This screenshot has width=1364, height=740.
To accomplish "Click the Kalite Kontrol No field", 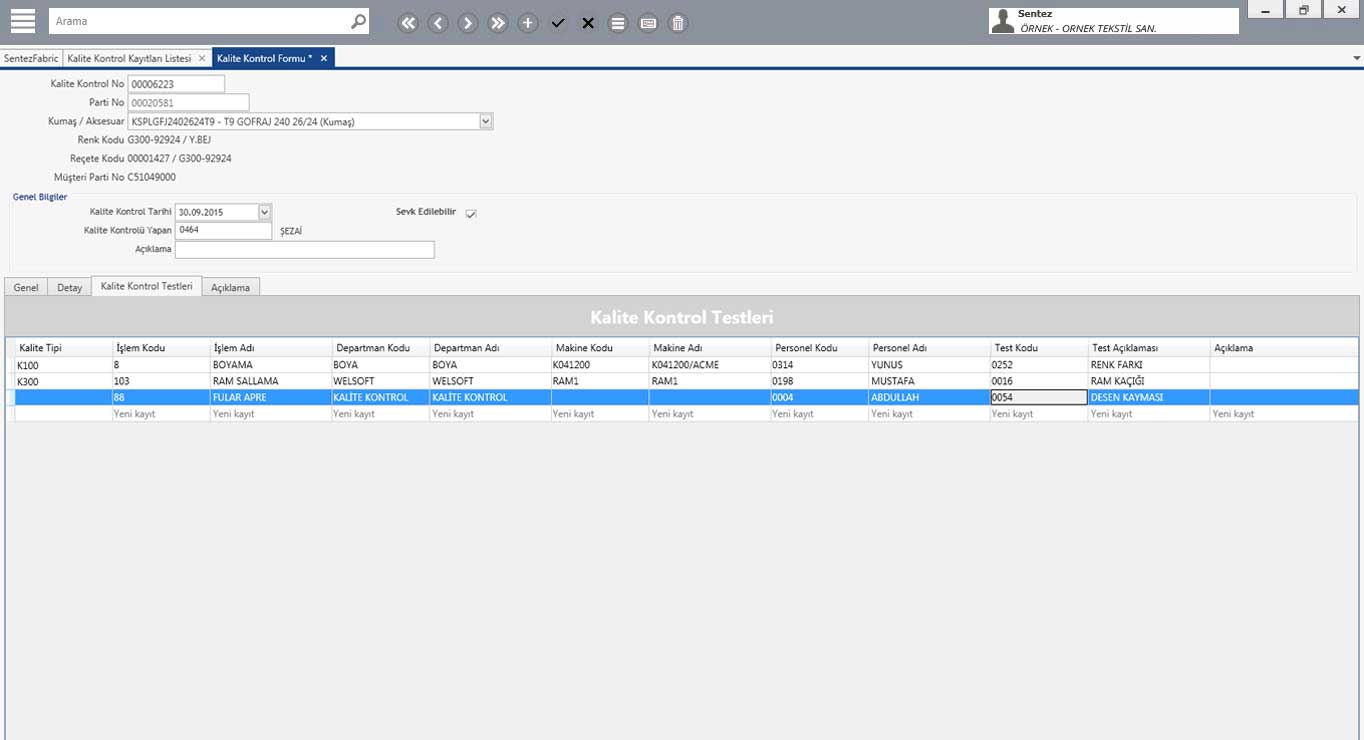I will (x=176, y=84).
